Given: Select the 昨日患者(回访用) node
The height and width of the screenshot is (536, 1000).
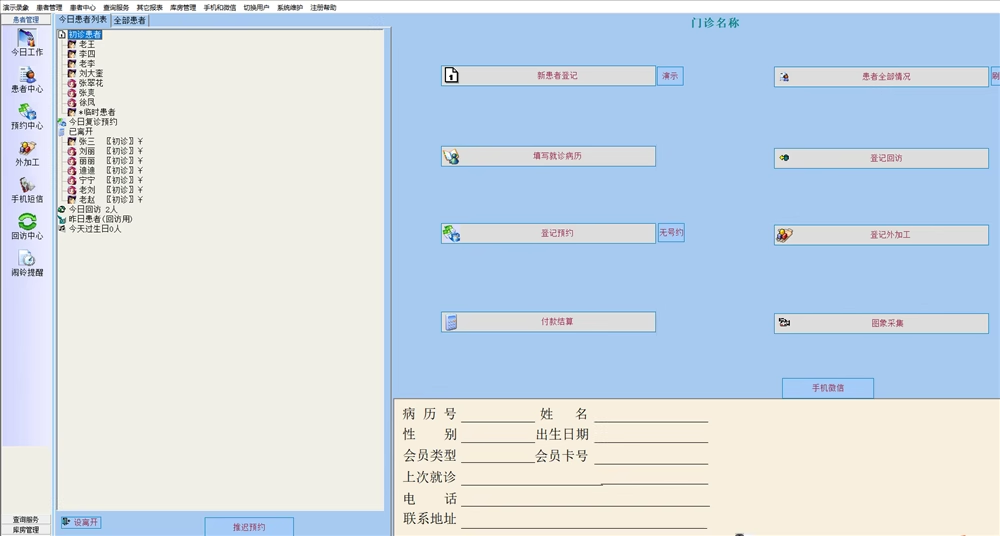Looking at the screenshot, I should [101, 219].
